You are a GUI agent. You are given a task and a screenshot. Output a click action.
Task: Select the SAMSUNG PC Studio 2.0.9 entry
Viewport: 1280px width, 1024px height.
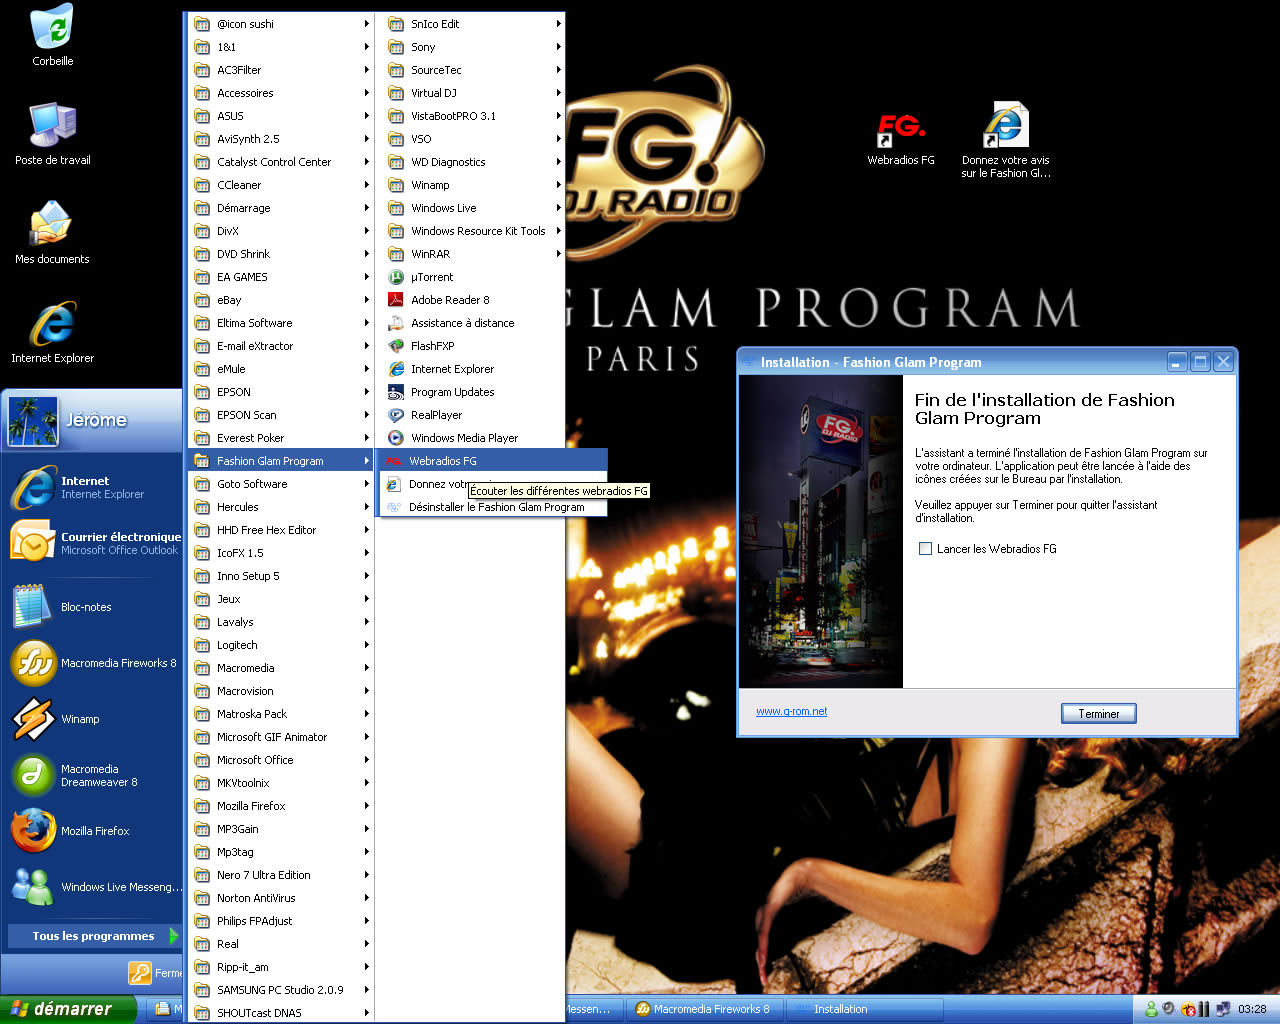(281, 990)
